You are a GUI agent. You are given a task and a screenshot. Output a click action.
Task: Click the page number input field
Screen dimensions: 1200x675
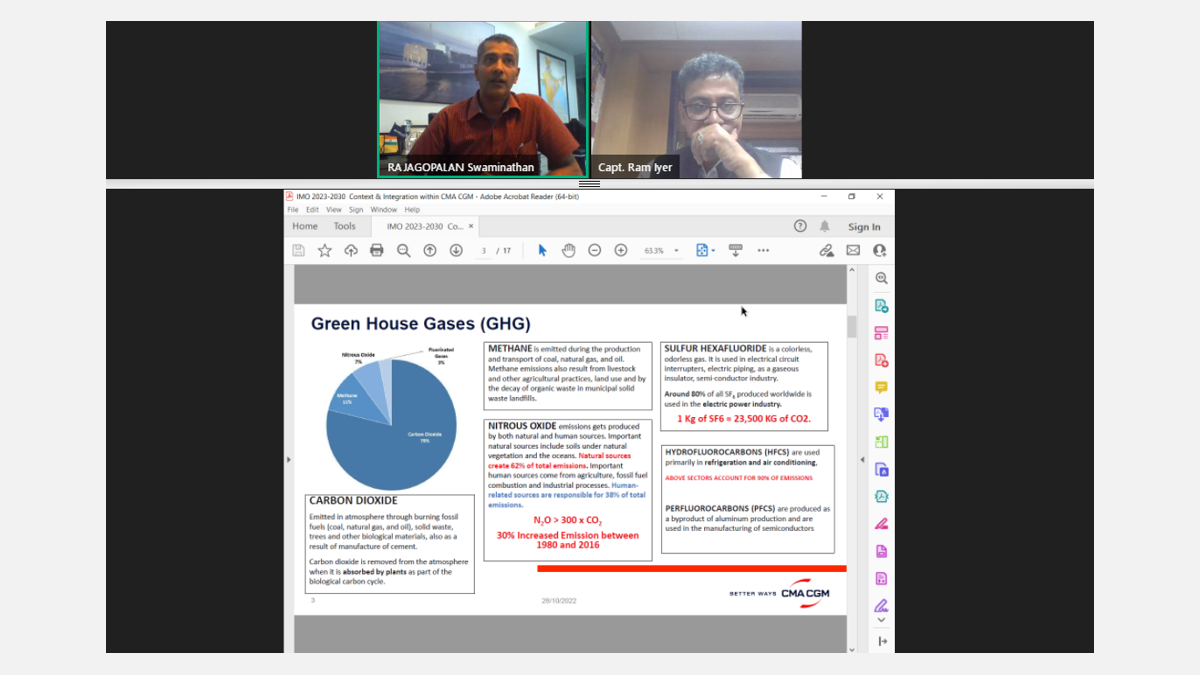tap(484, 251)
